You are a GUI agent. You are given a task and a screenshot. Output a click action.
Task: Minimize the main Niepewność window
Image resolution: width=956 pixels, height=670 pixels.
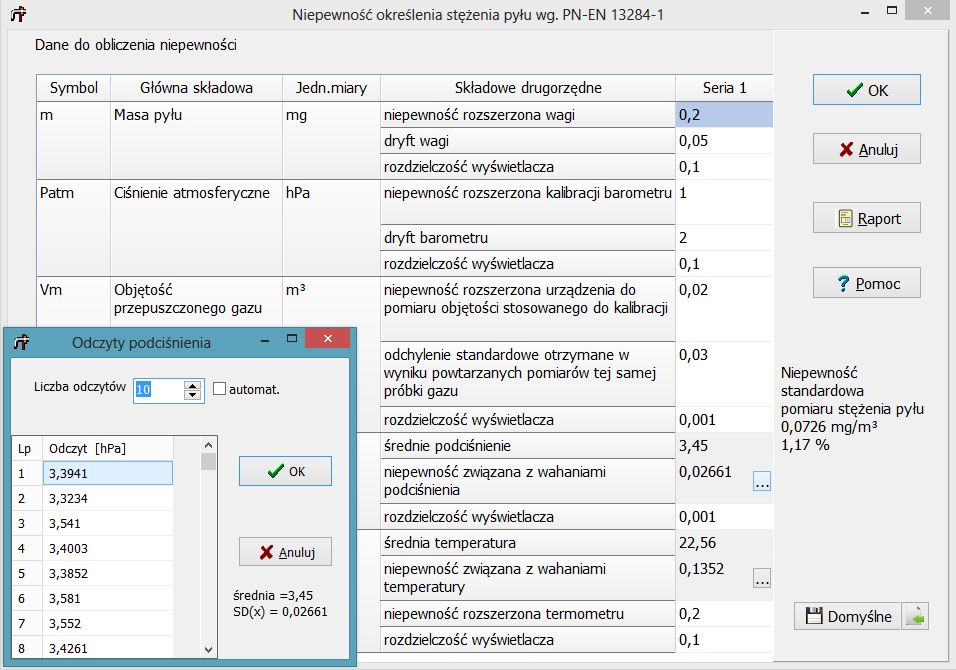(x=865, y=12)
